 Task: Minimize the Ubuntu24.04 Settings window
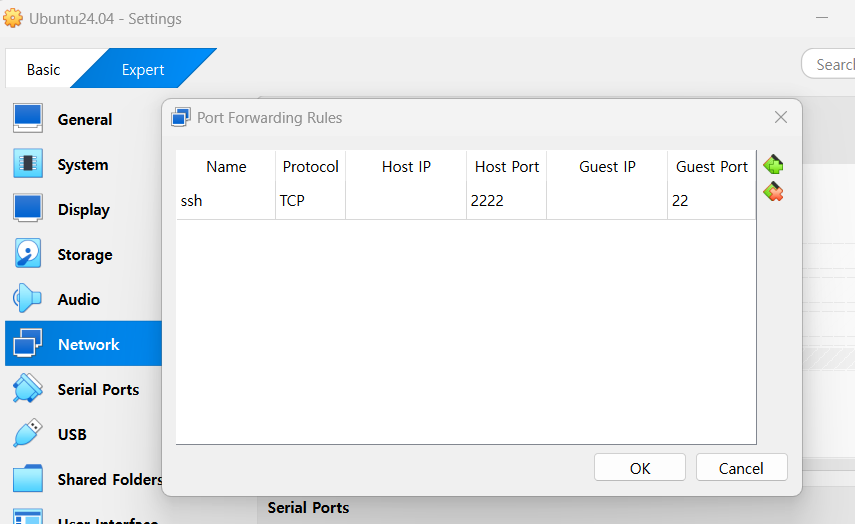(x=822, y=18)
